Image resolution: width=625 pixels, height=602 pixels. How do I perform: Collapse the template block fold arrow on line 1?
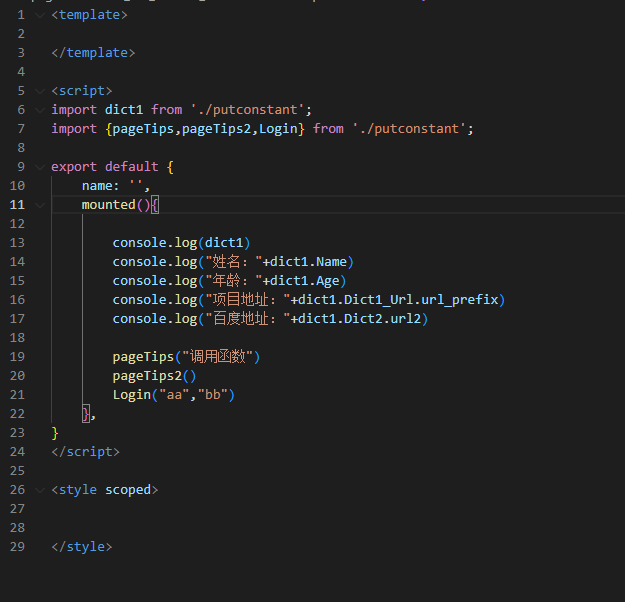pyautogui.click(x=39, y=15)
